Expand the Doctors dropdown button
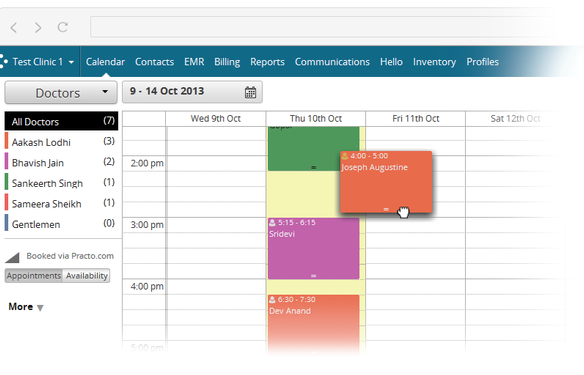Screen dimensions: 584x375 tap(61, 92)
